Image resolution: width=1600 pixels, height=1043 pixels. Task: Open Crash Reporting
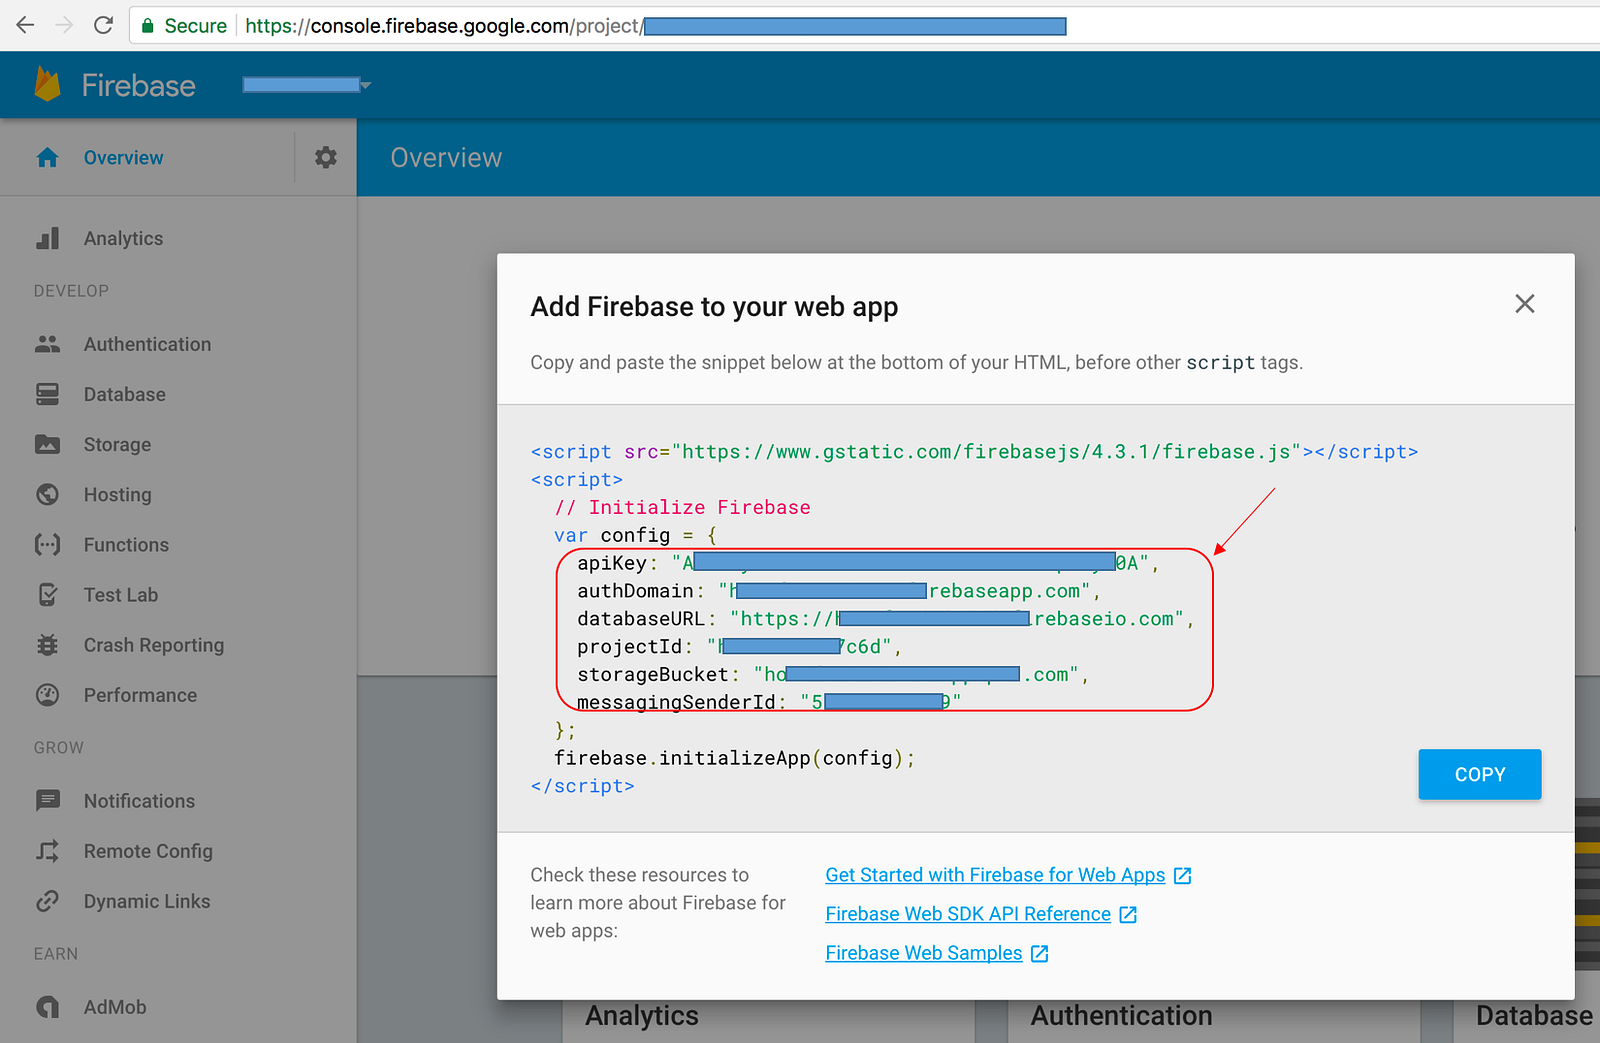[x=154, y=645]
